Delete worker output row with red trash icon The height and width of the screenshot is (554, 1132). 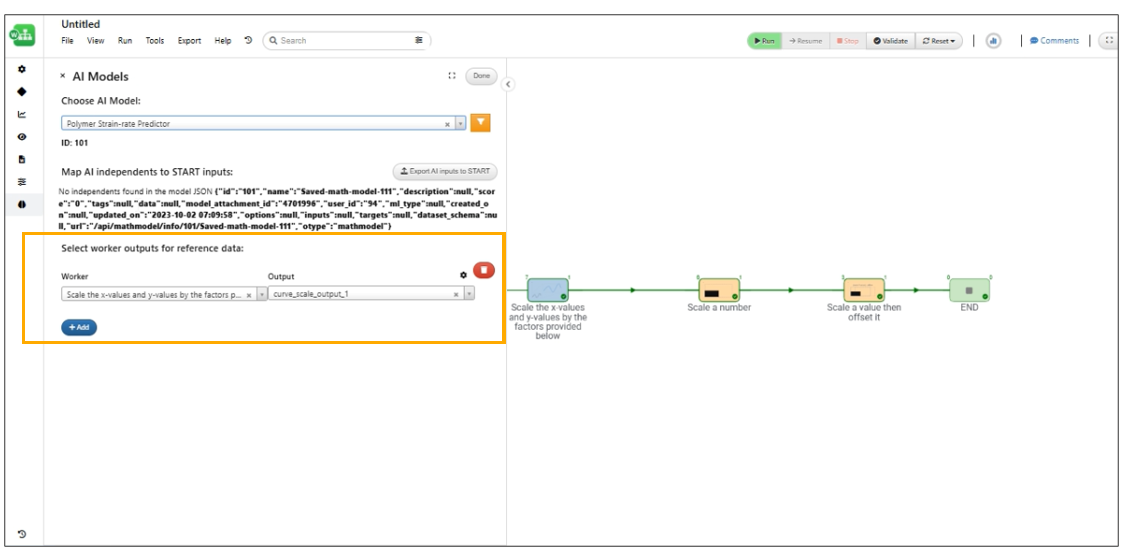484,270
